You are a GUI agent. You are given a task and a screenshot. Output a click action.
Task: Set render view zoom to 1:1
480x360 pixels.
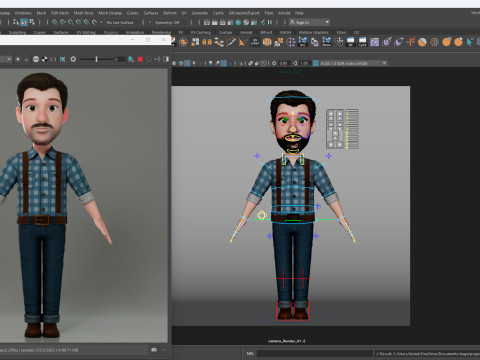coord(53,59)
